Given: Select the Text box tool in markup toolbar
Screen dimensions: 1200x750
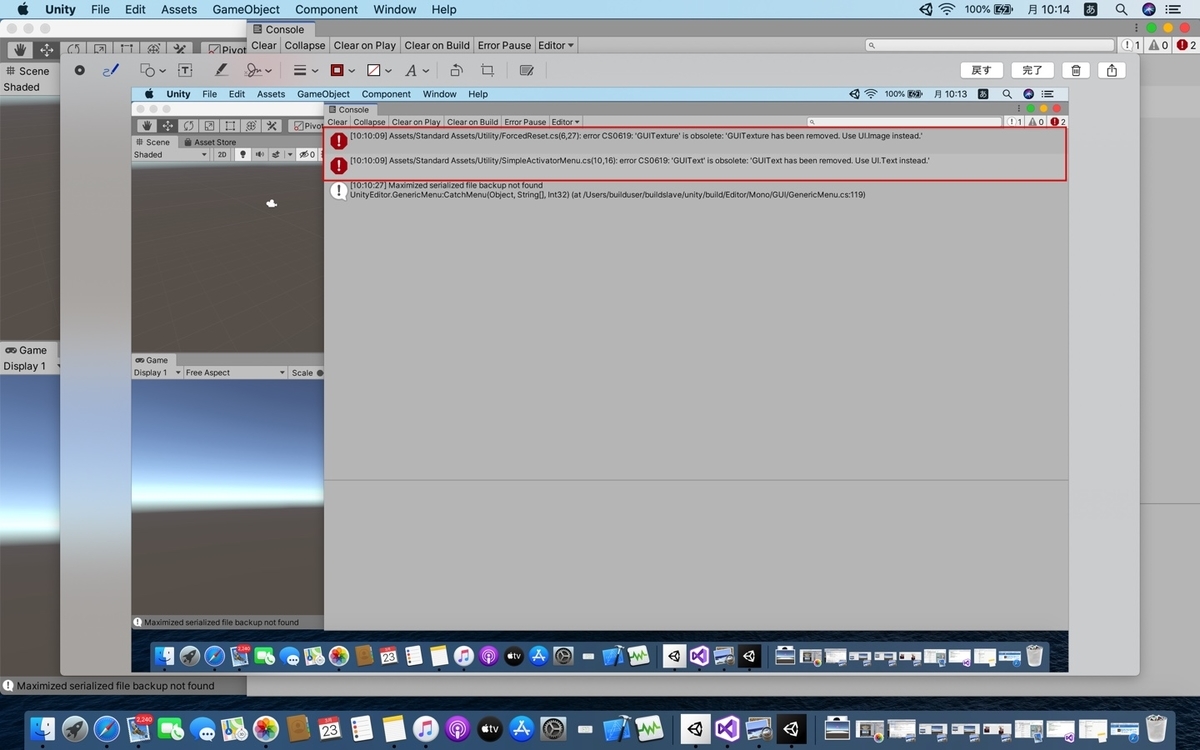Looking at the screenshot, I should coord(185,71).
